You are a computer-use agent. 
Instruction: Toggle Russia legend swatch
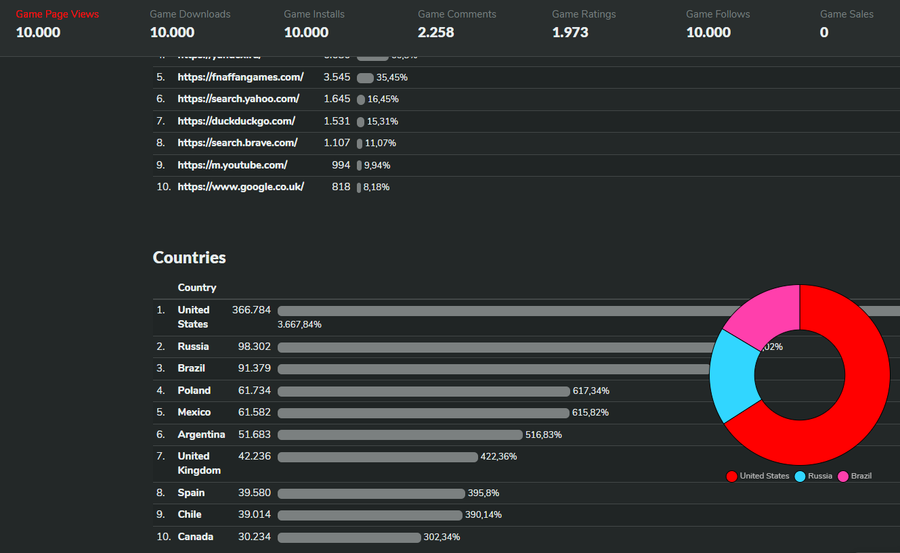click(800, 476)
